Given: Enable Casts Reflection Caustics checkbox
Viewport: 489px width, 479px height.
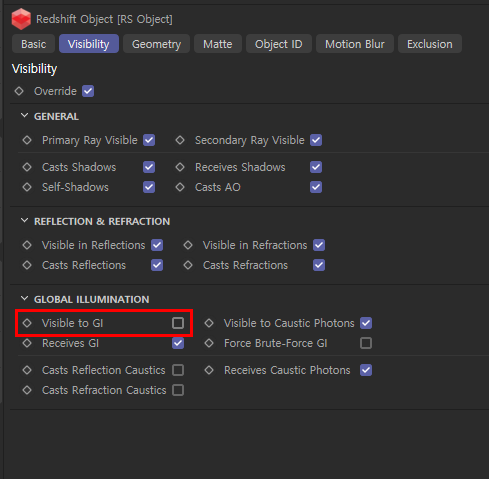Looking at the screenshot, I should (x=178, y=370).
